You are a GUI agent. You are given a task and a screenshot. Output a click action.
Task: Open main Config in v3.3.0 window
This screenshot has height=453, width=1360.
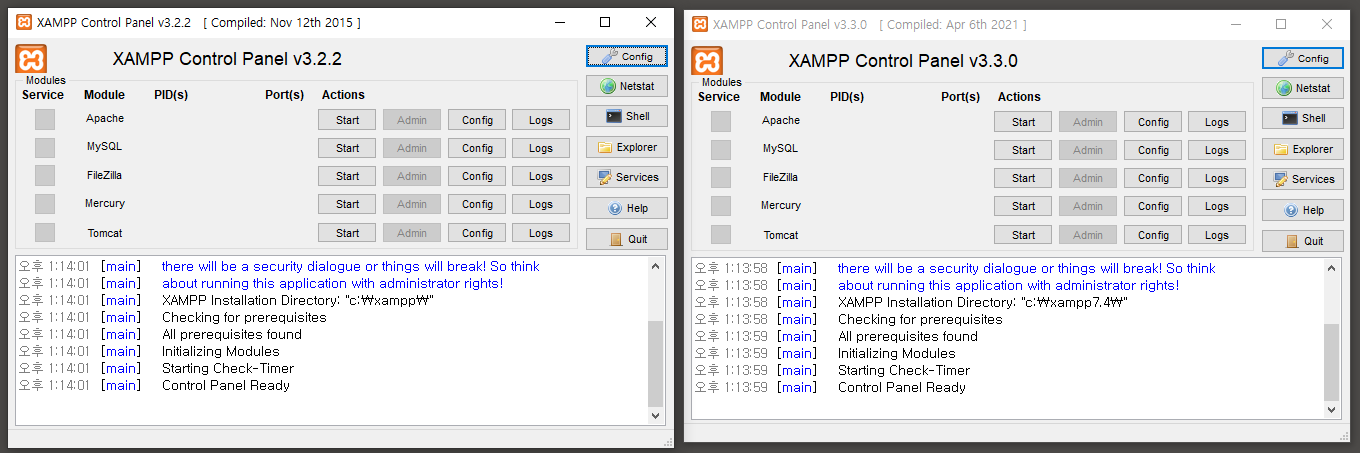point(1303,58)
